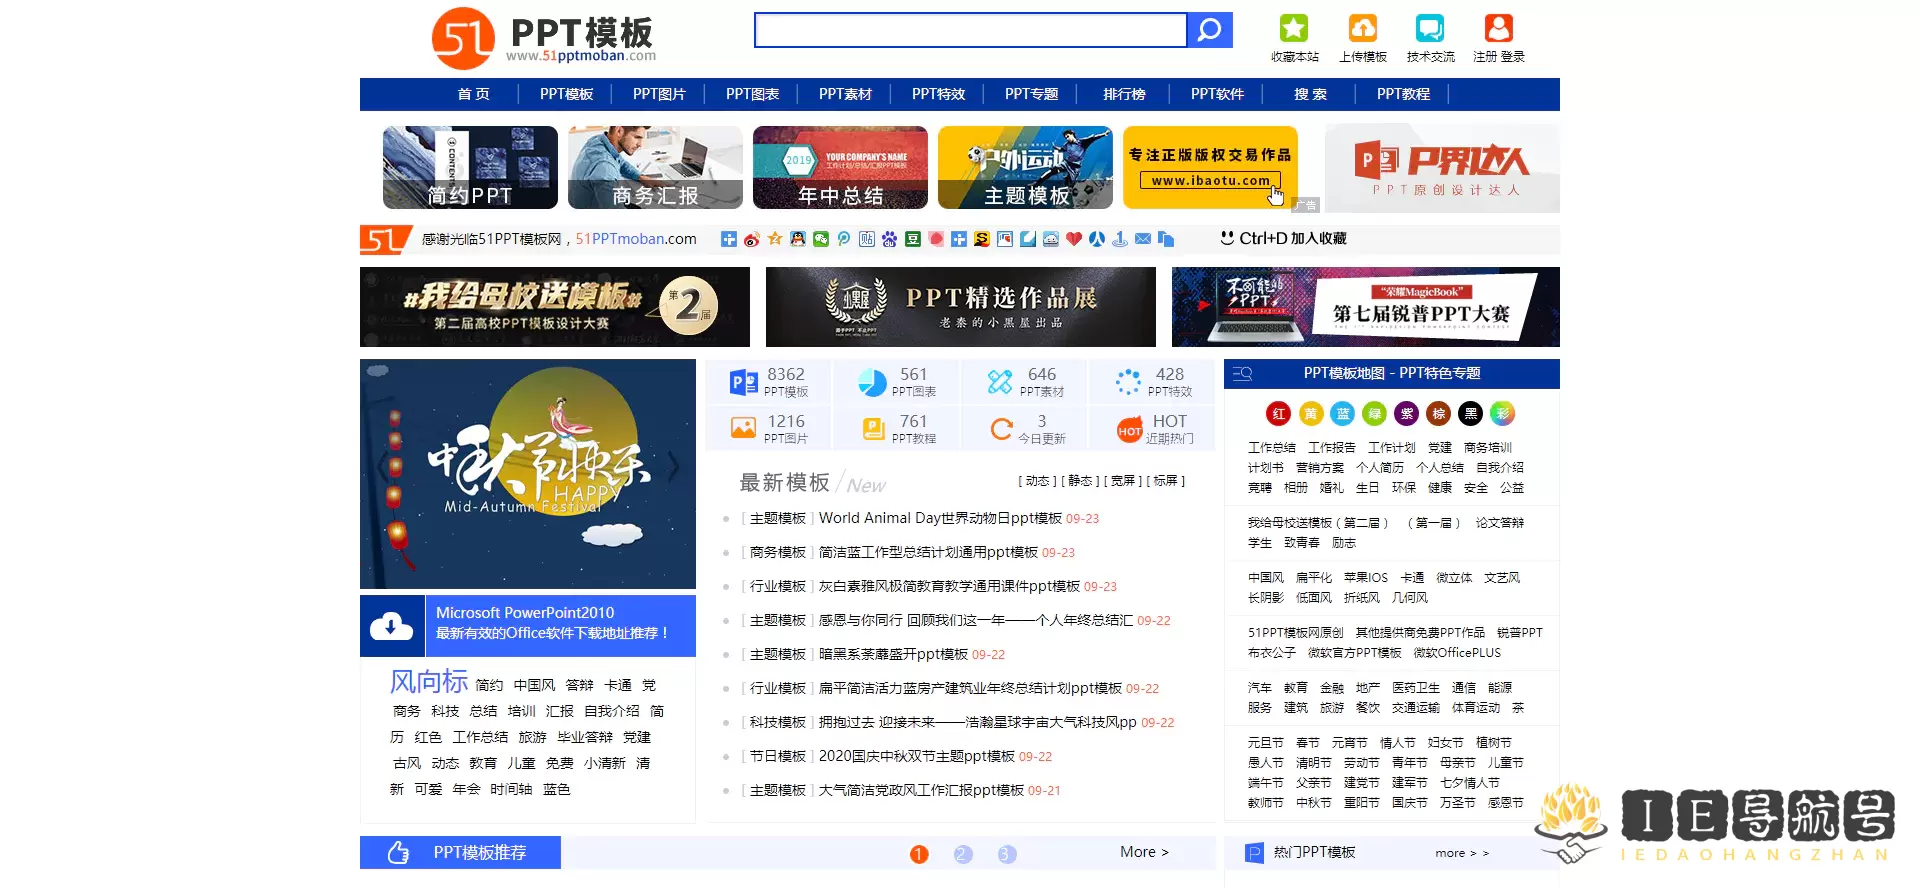Open 第七届锐普PPT大赛 banner
This screenshot has height=888, width=1920.
click(x=1365, y=307)
